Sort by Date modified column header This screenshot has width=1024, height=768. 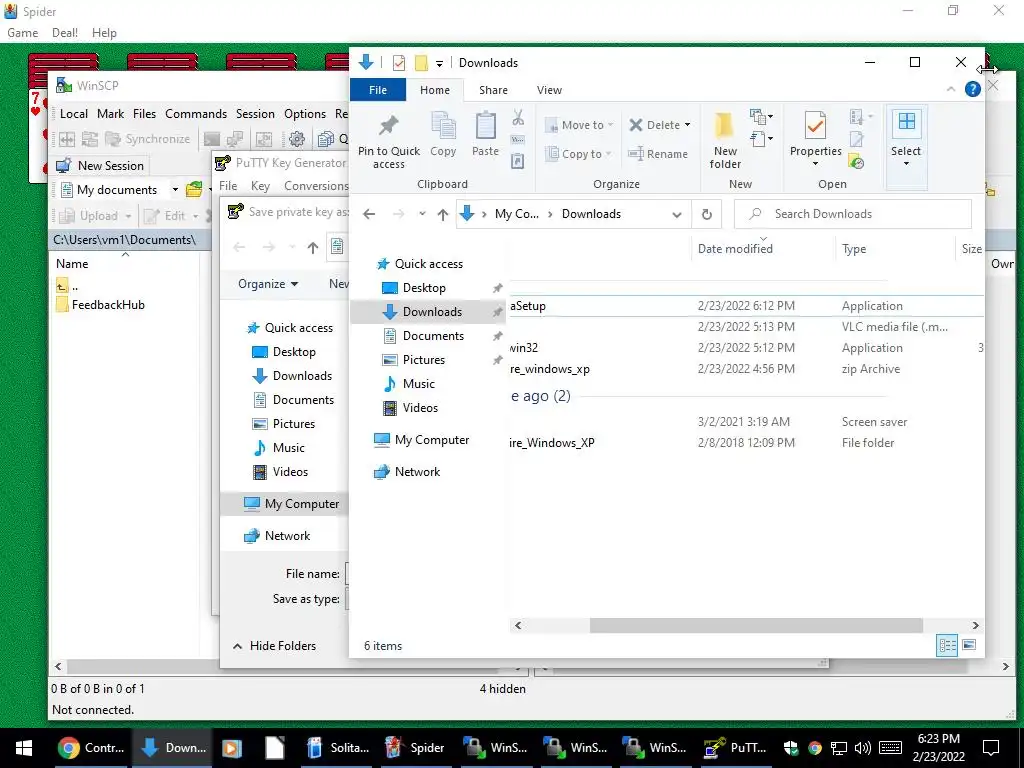coord(735,249)
